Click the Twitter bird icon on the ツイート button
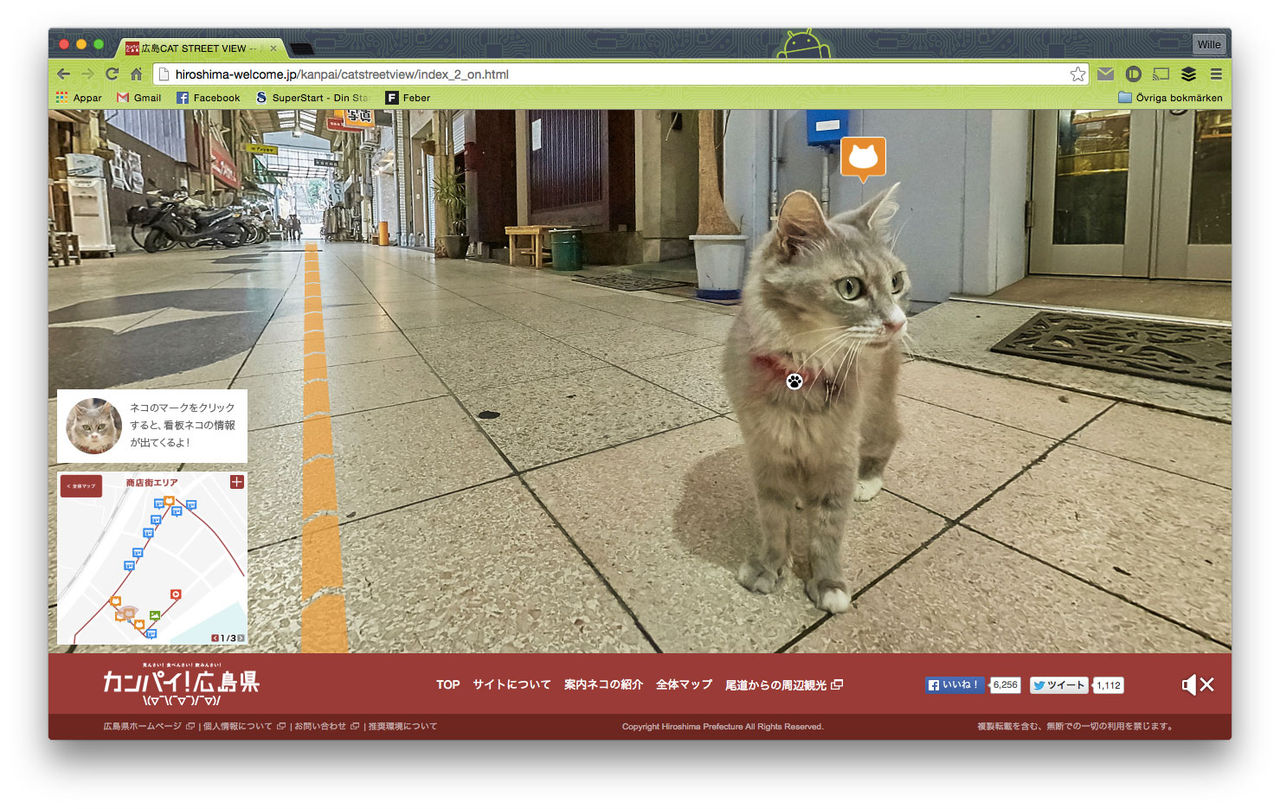This screenshot has height=809, width=1280. coord(1040,685)
